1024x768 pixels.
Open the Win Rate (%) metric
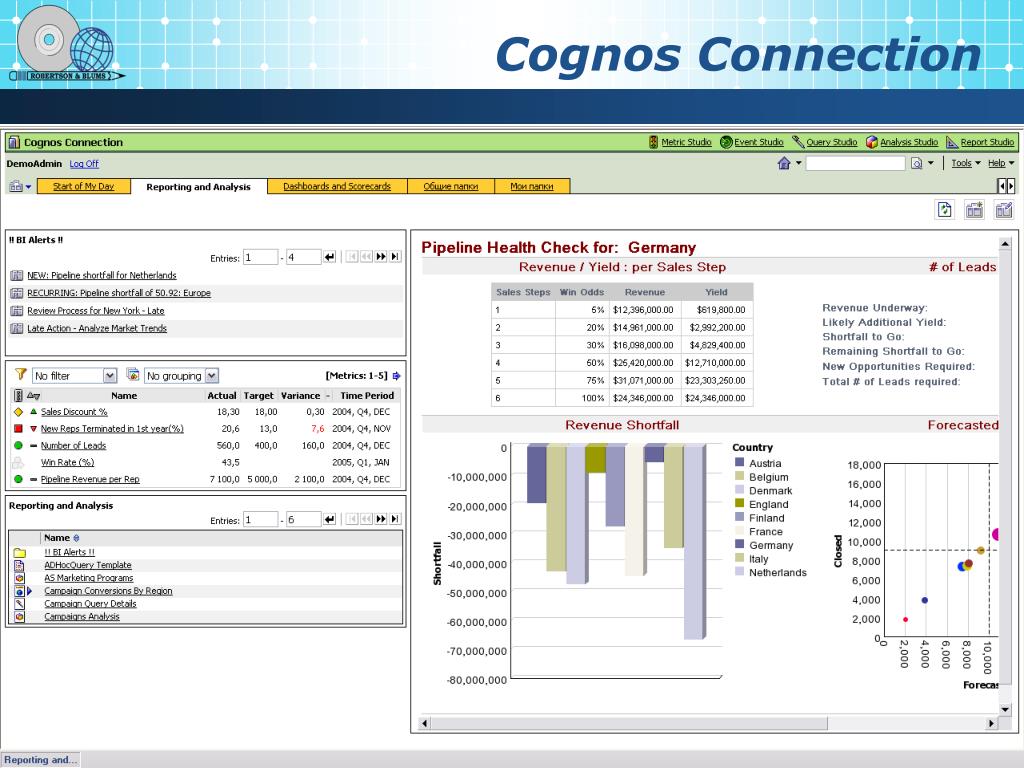(x=67, y=462)
